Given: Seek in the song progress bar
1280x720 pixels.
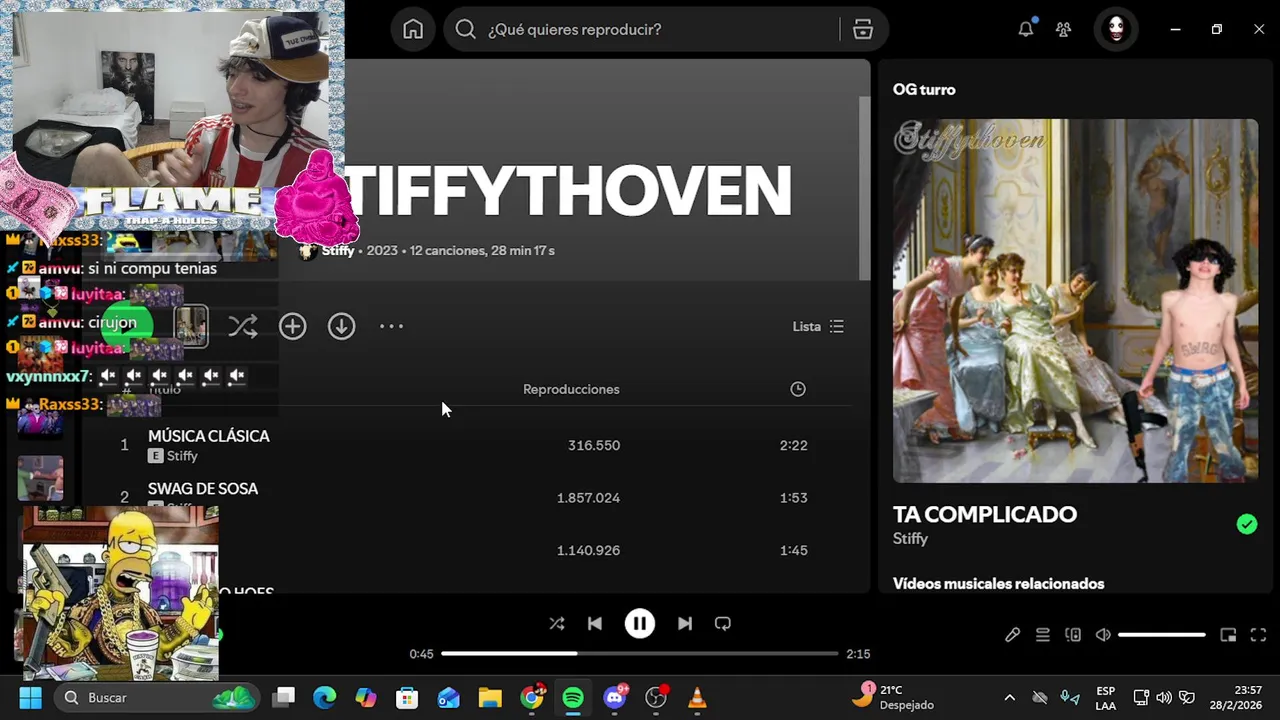Looking at the screenshot, I should [640, 653].
